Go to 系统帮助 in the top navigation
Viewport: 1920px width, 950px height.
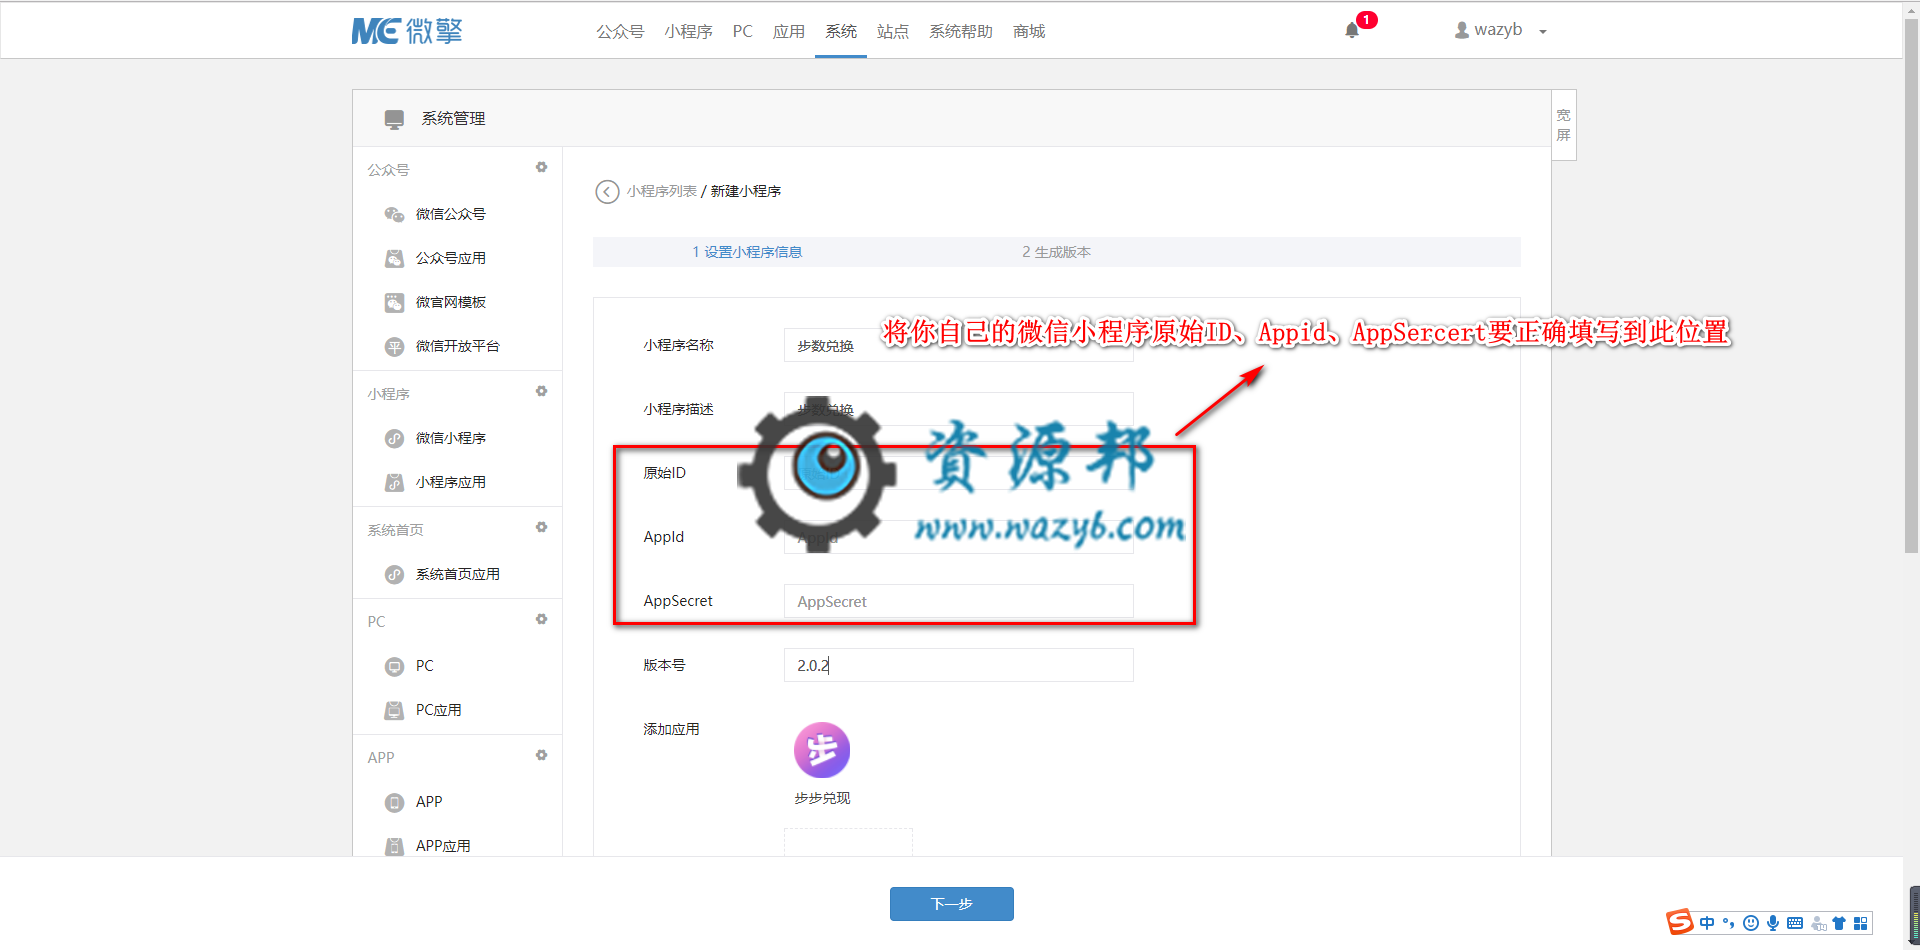[x=960, y=32]
